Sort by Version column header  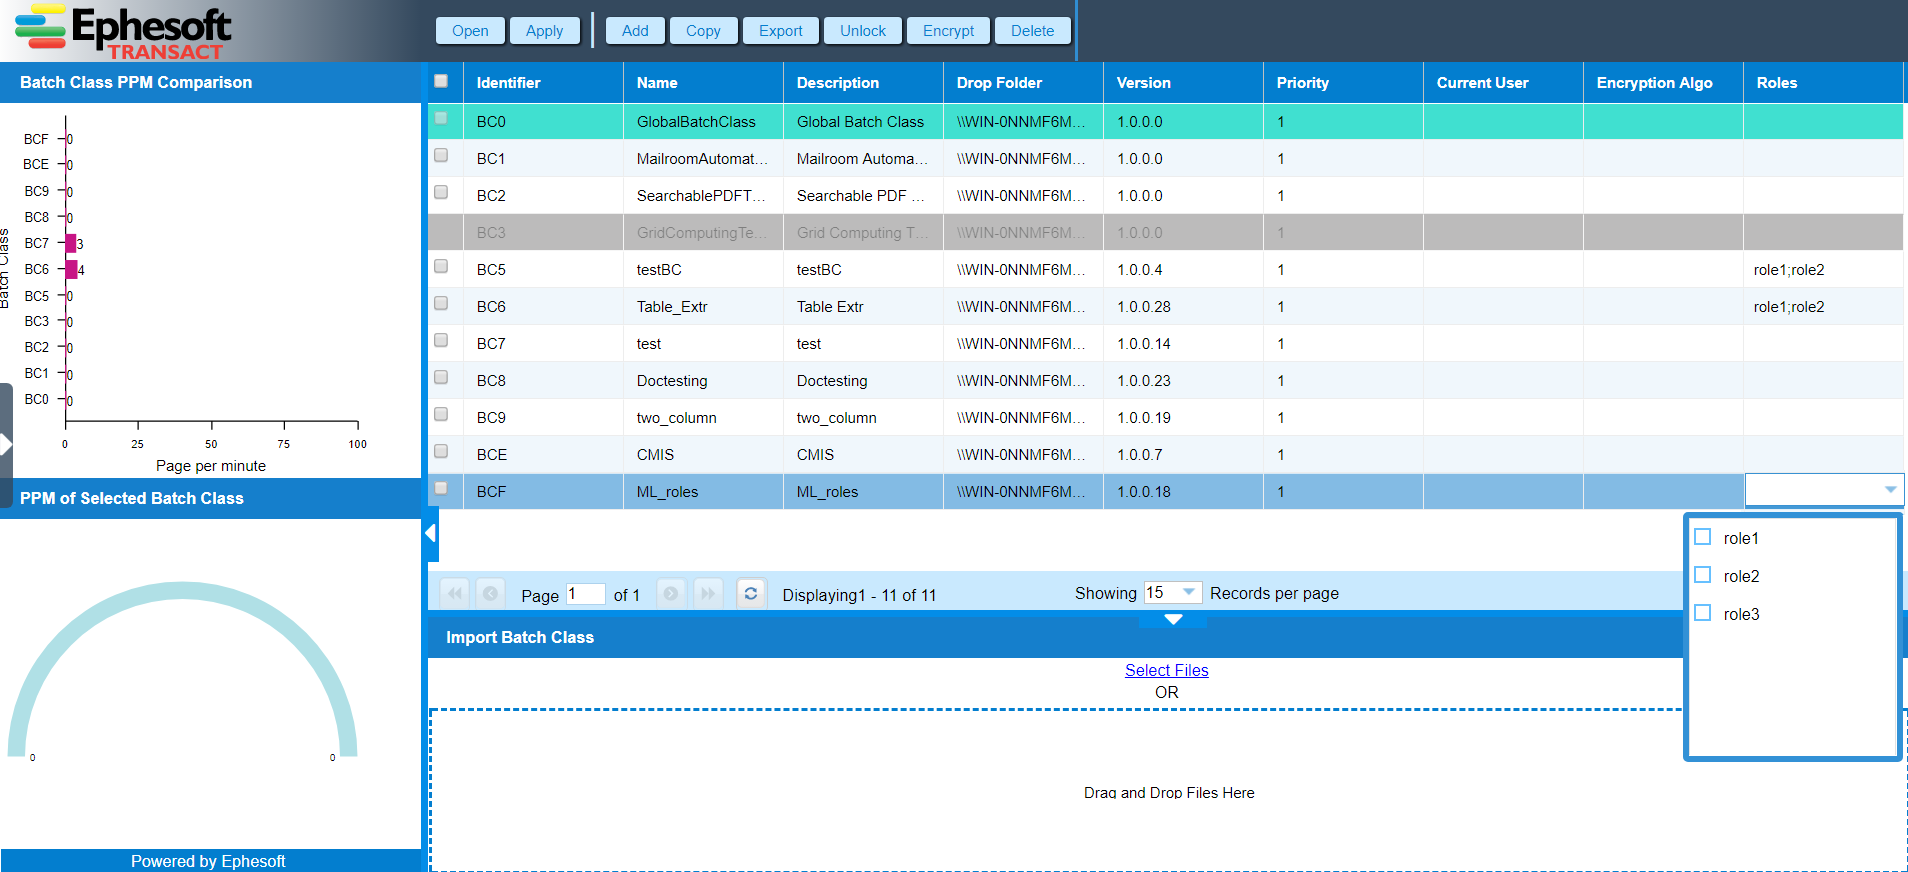(x=1183, y=82)
